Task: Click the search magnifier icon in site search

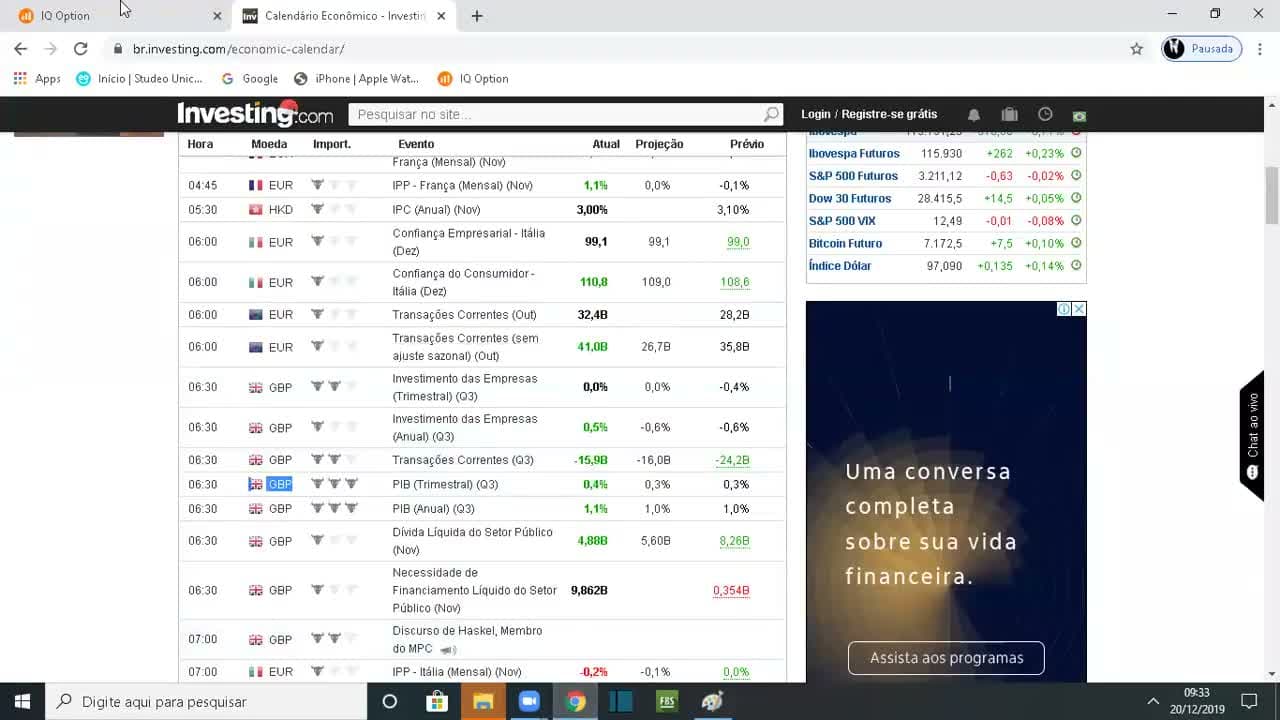Action: [771, 114]
